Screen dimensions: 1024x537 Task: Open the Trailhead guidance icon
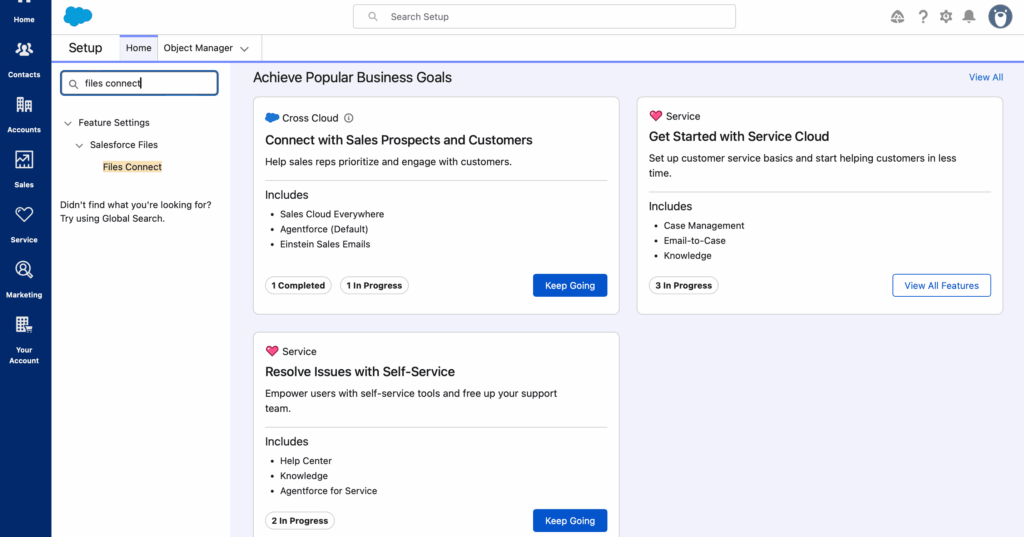point(897,17)
